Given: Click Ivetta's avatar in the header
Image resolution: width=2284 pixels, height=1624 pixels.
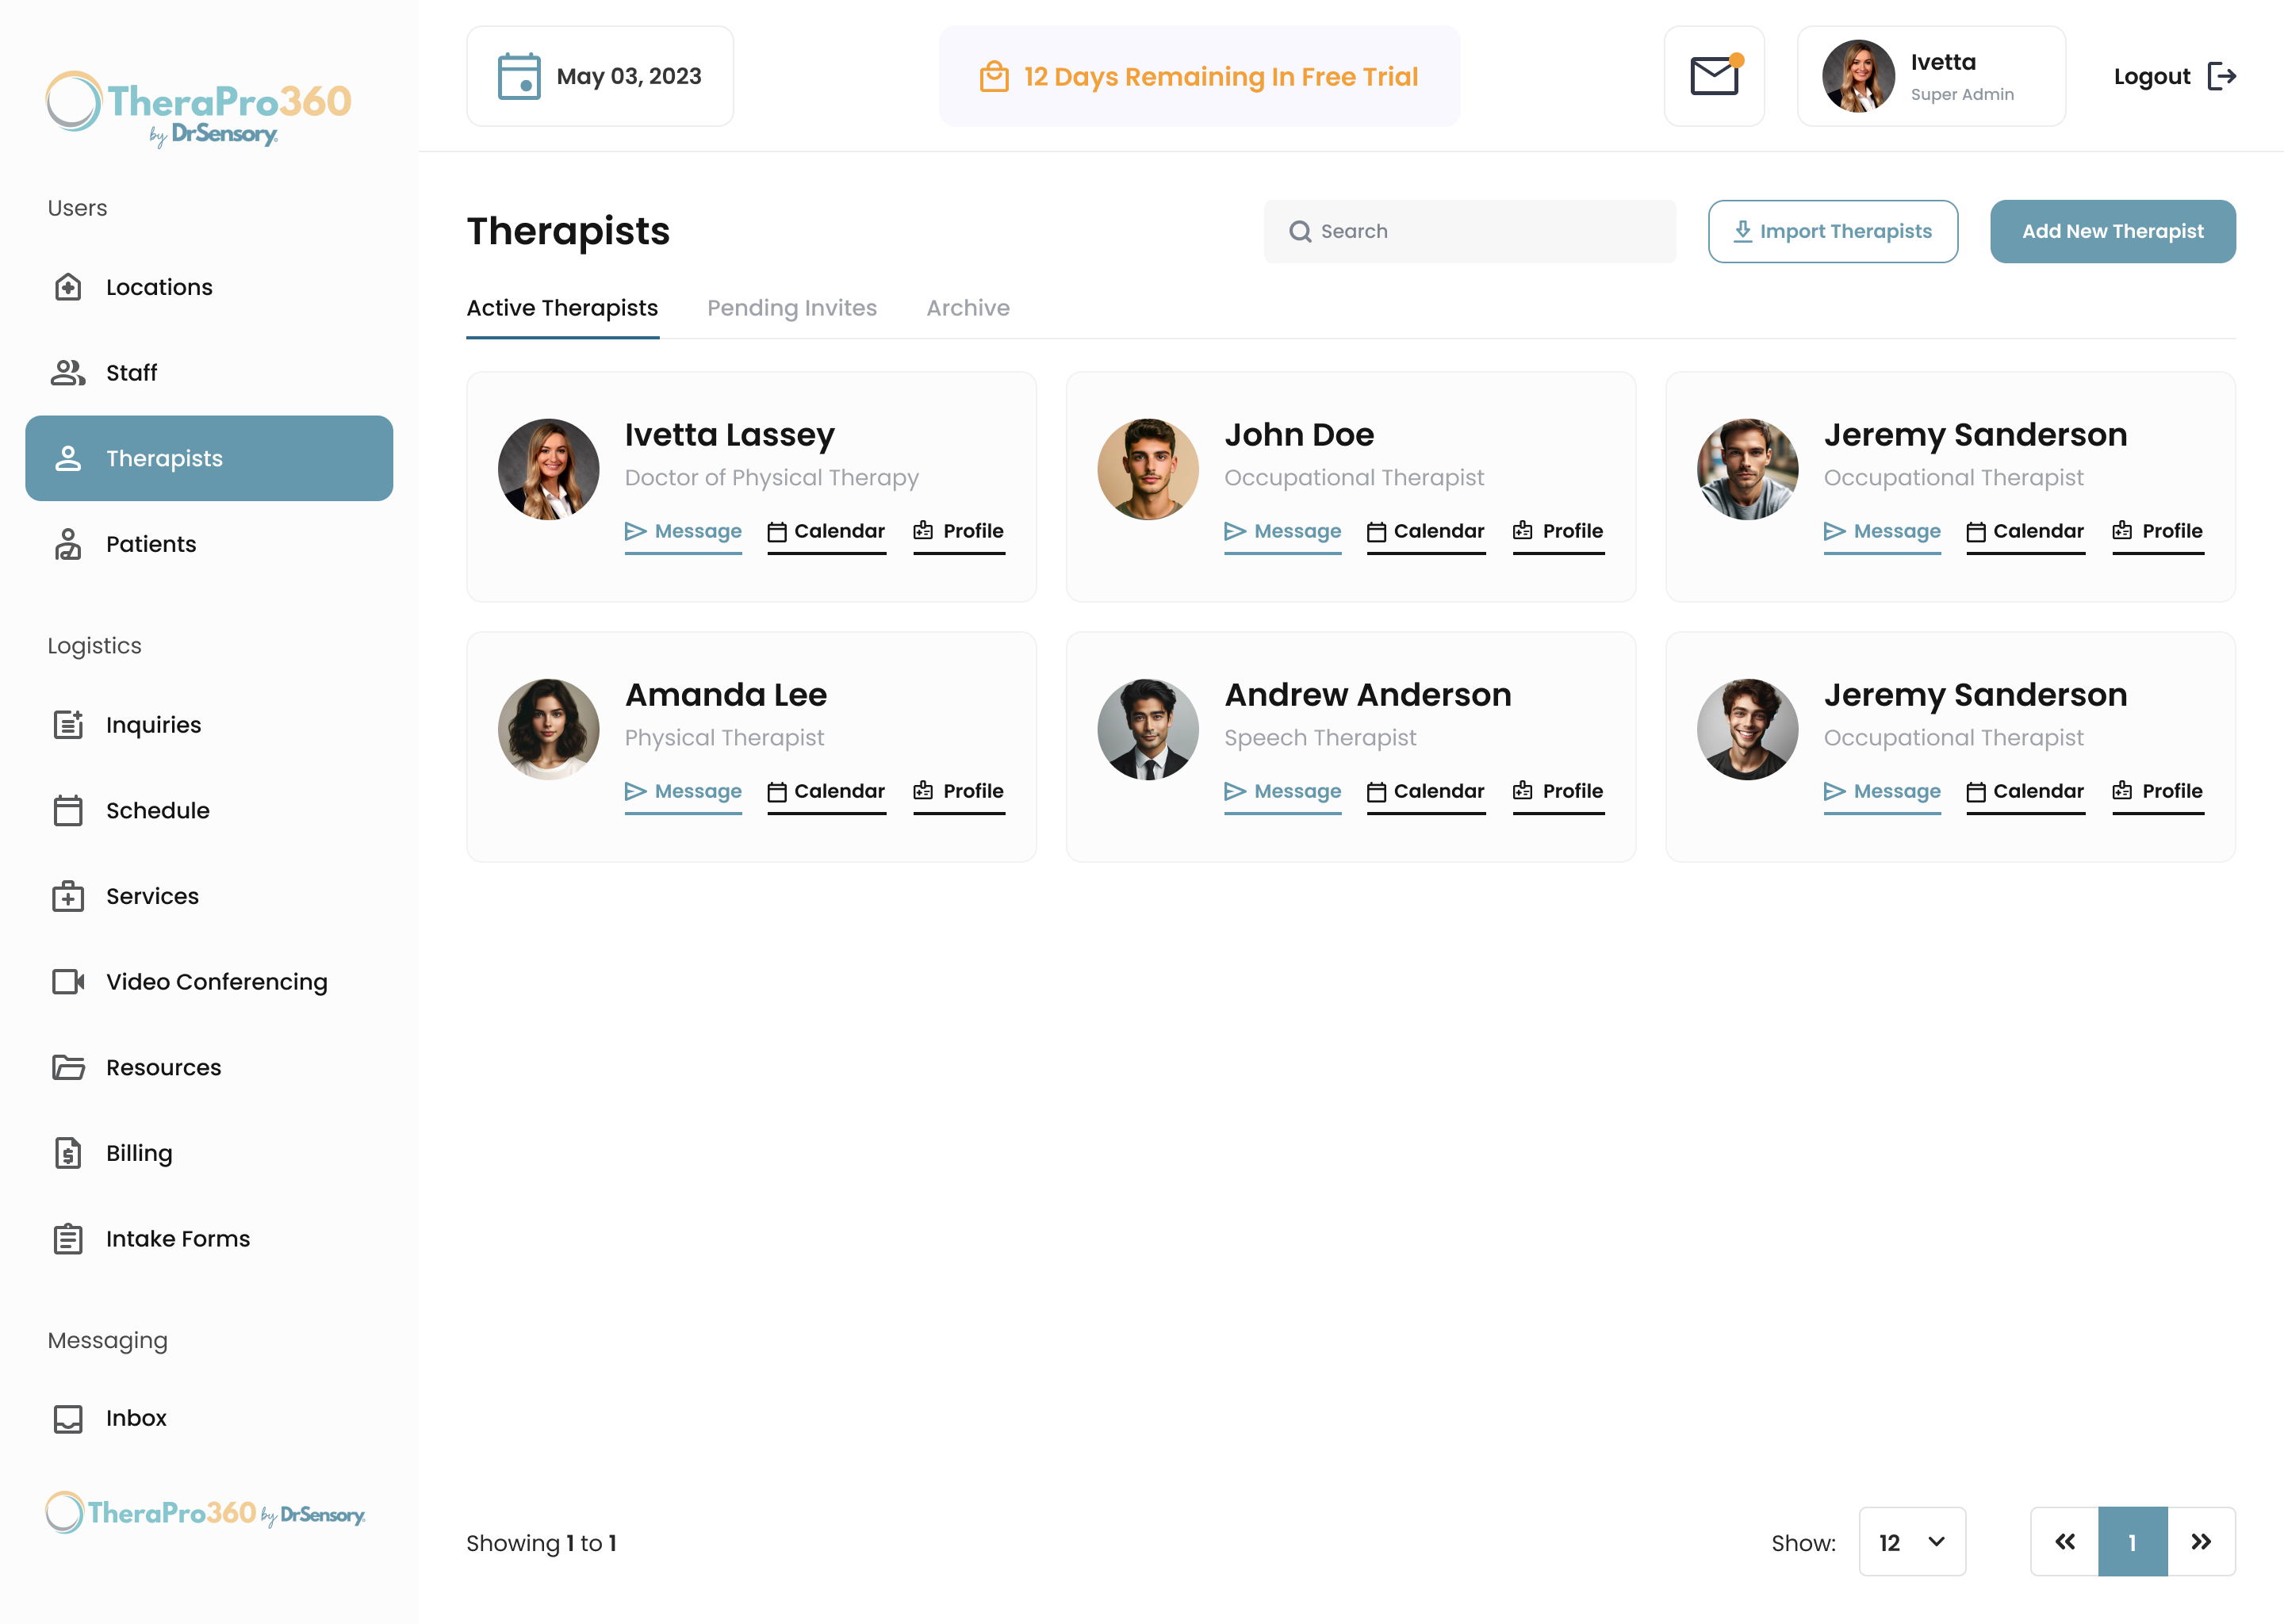Looking at the screenshot, I should [1858, 76].
